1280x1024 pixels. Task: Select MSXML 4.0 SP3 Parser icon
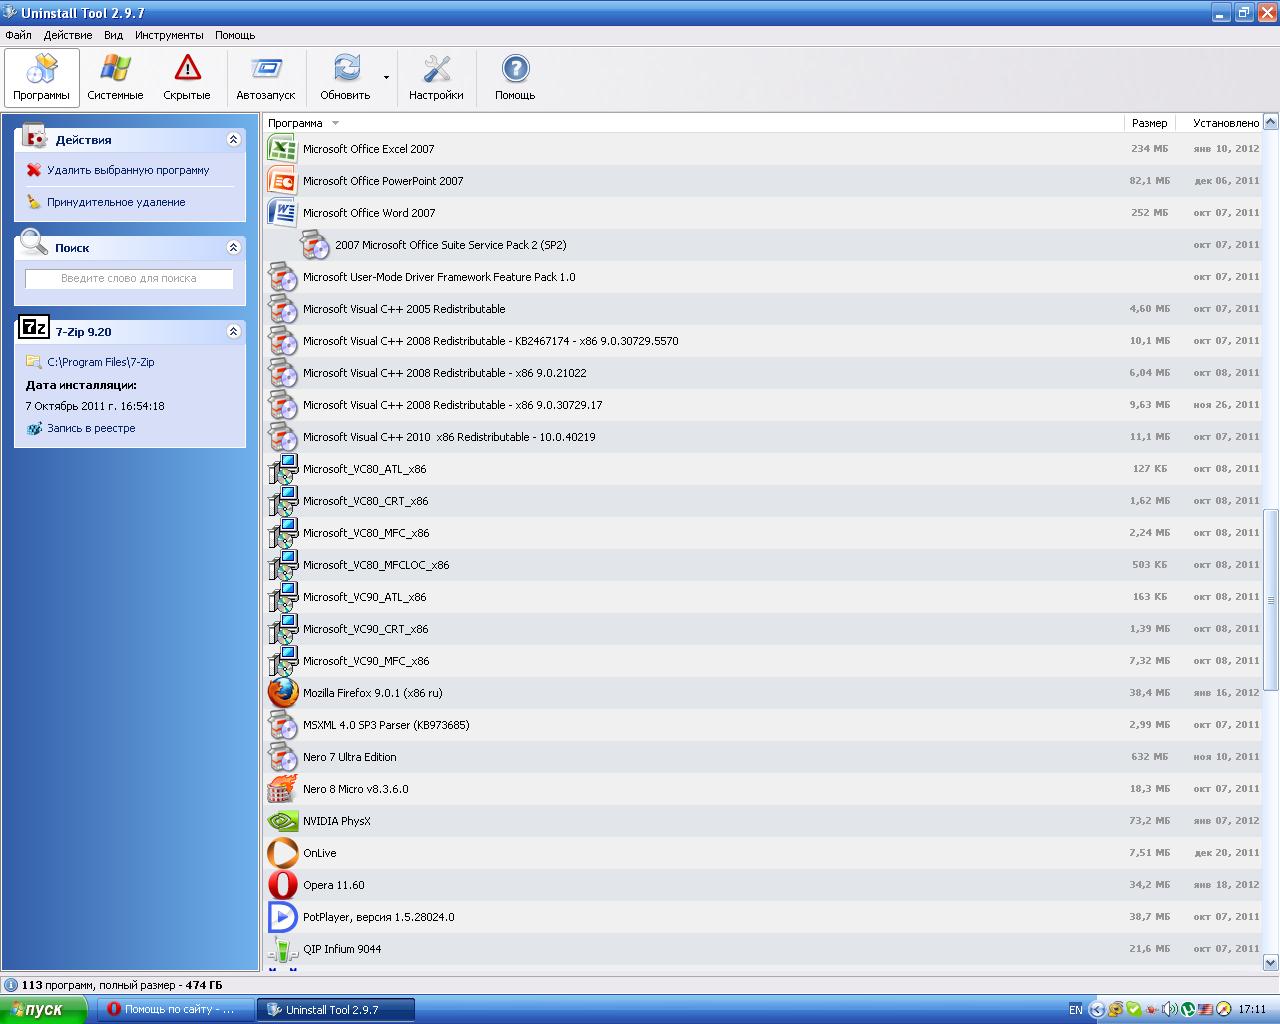pyautogui.click(x=283, y=725)
